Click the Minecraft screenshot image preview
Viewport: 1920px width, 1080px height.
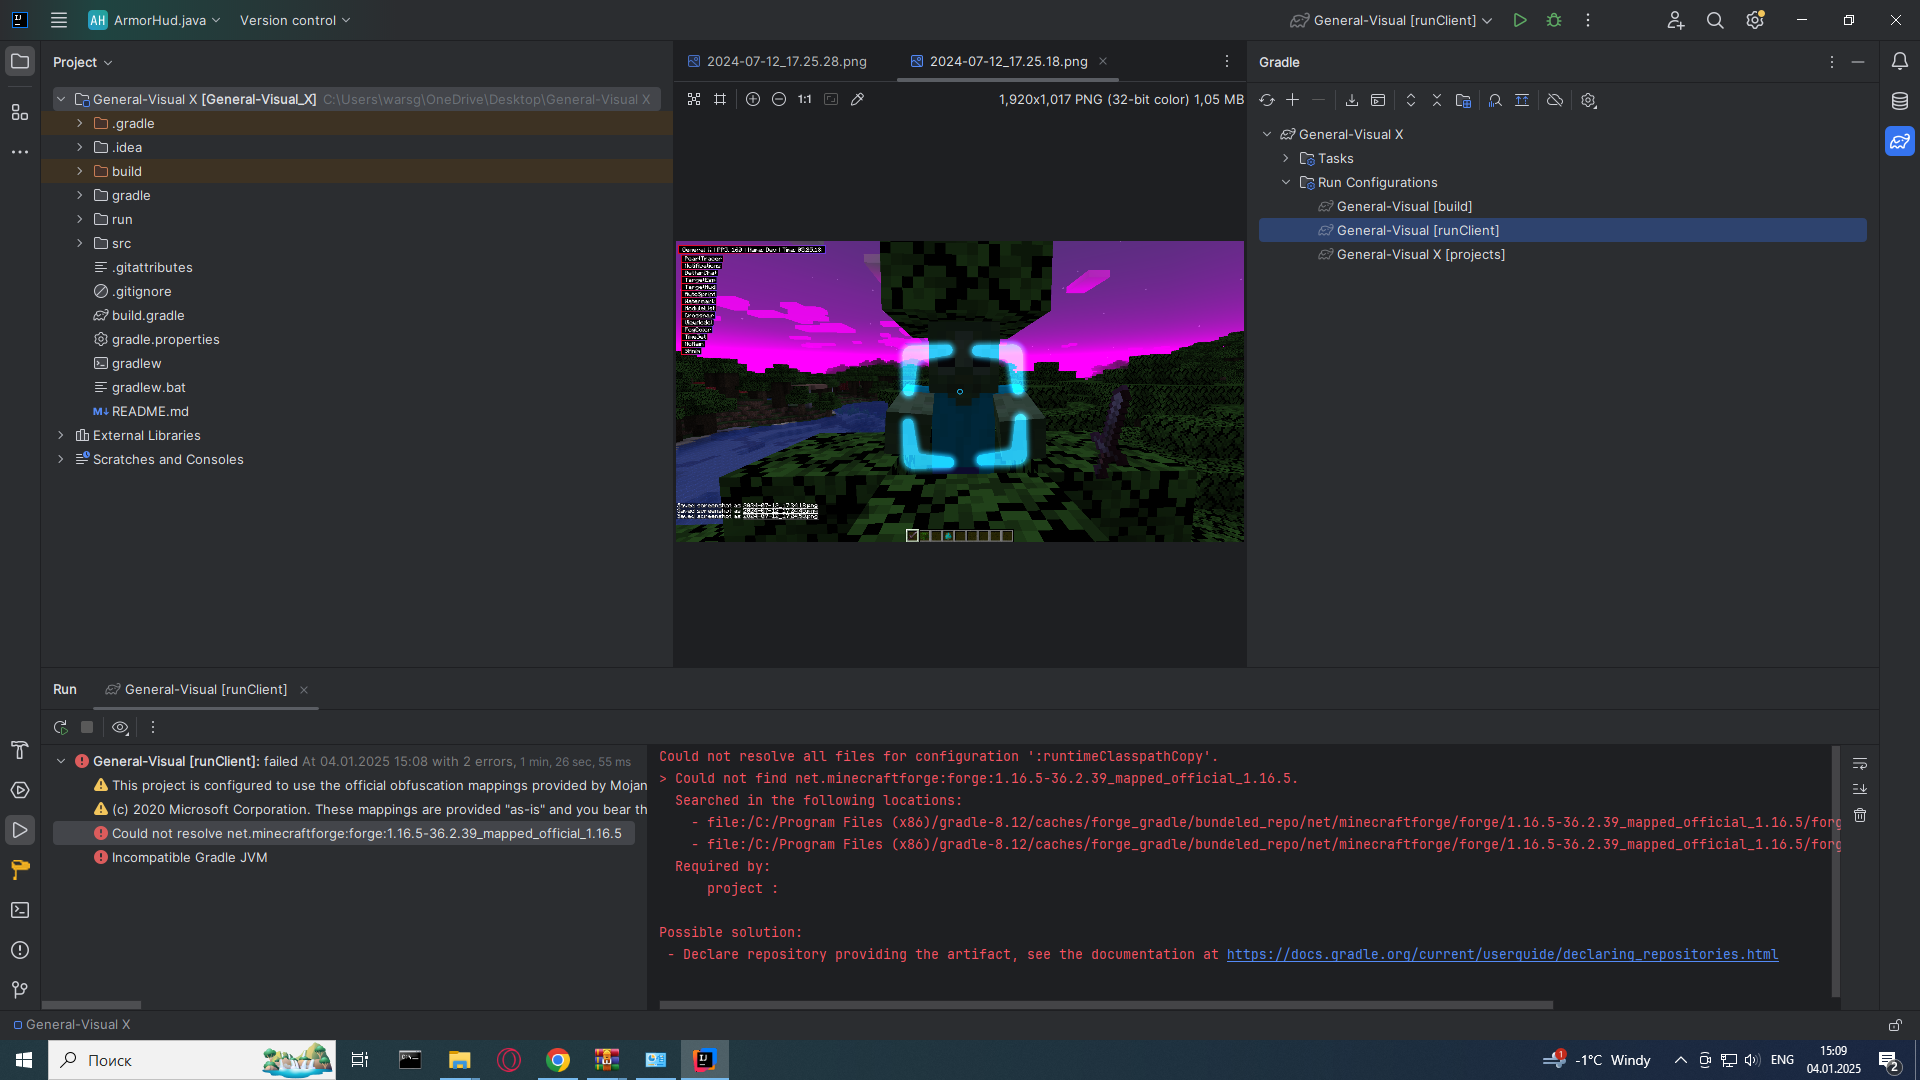click(960, 391)
